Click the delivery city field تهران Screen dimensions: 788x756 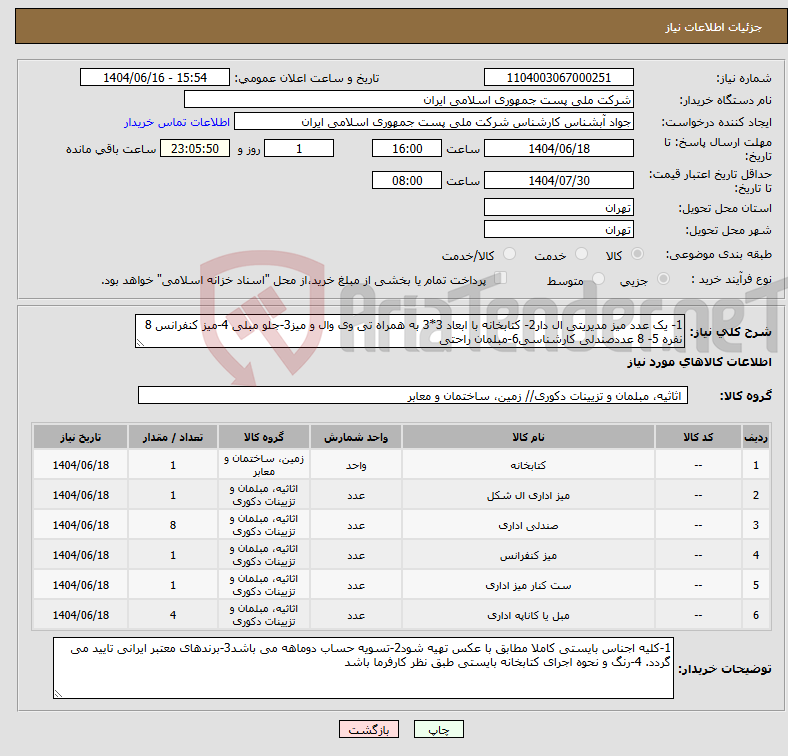point(558,229)
